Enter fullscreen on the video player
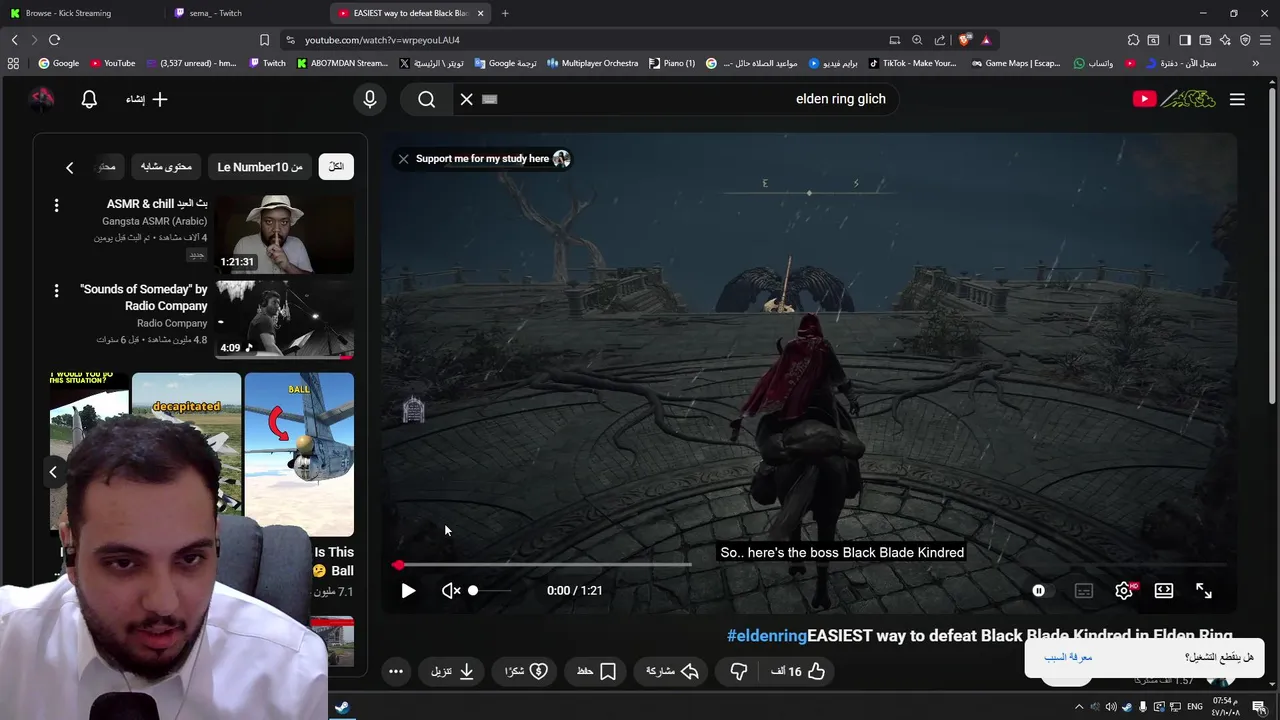 [x=1204, y=591]
